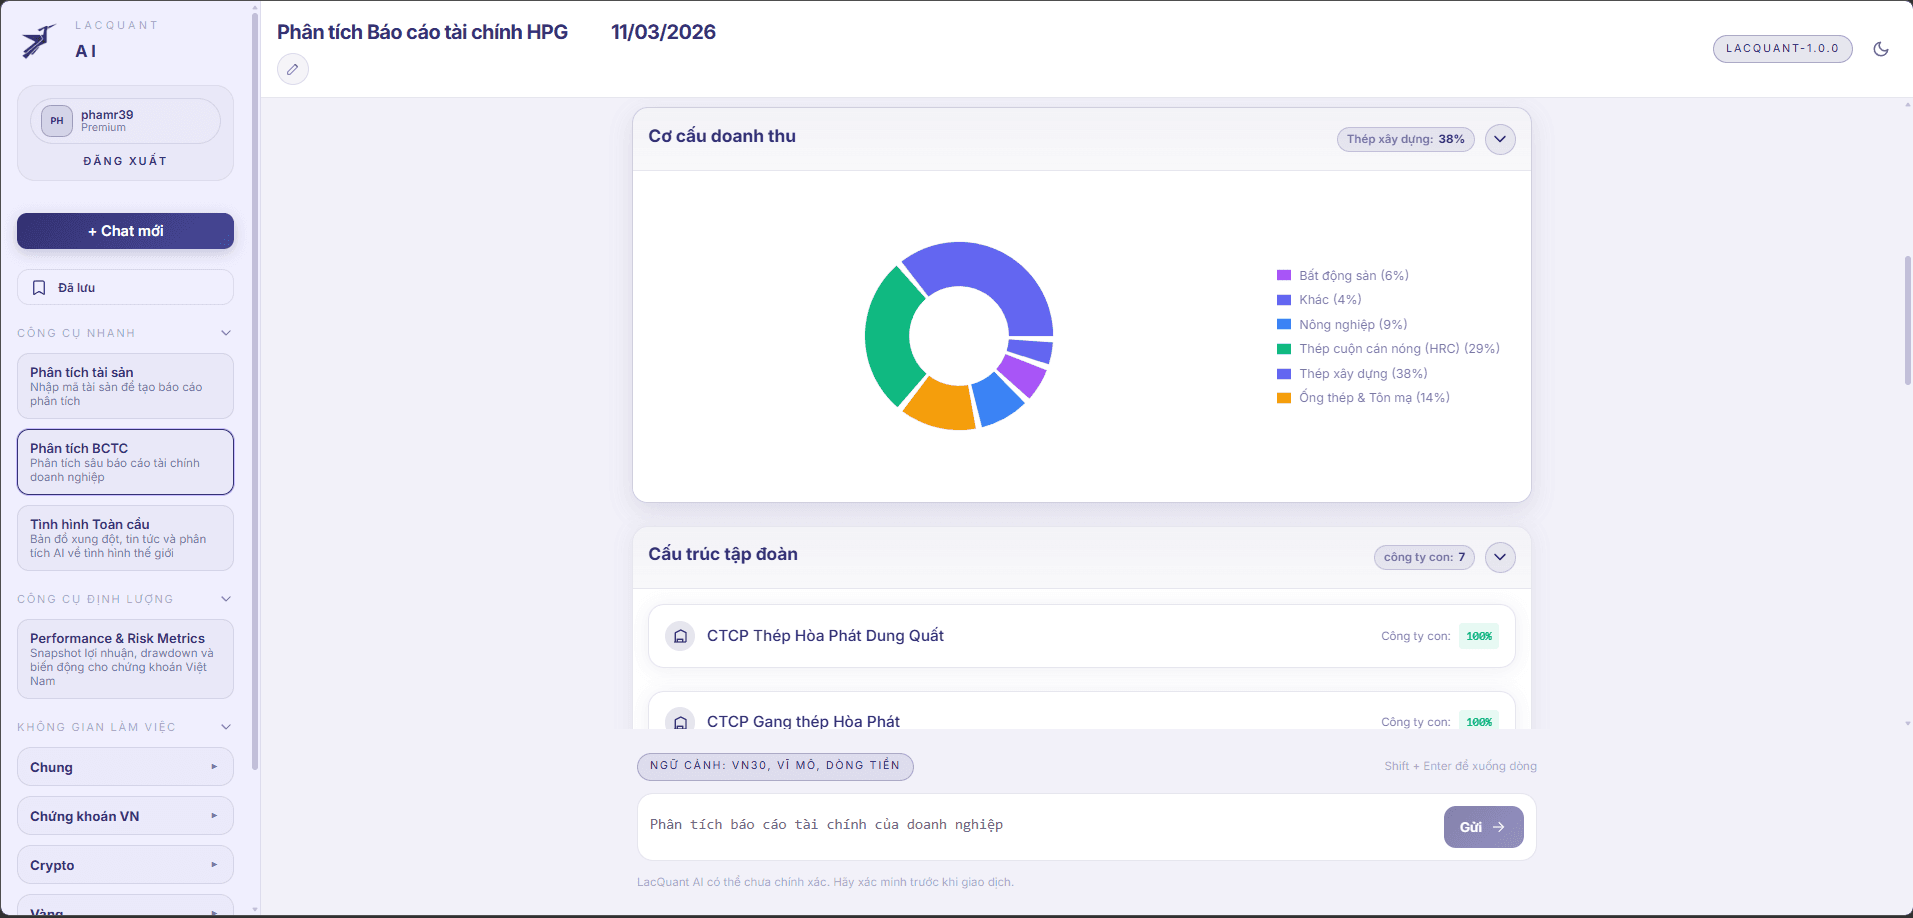
Task: Start a new chat with Chat mới
Action: (125, 231)
